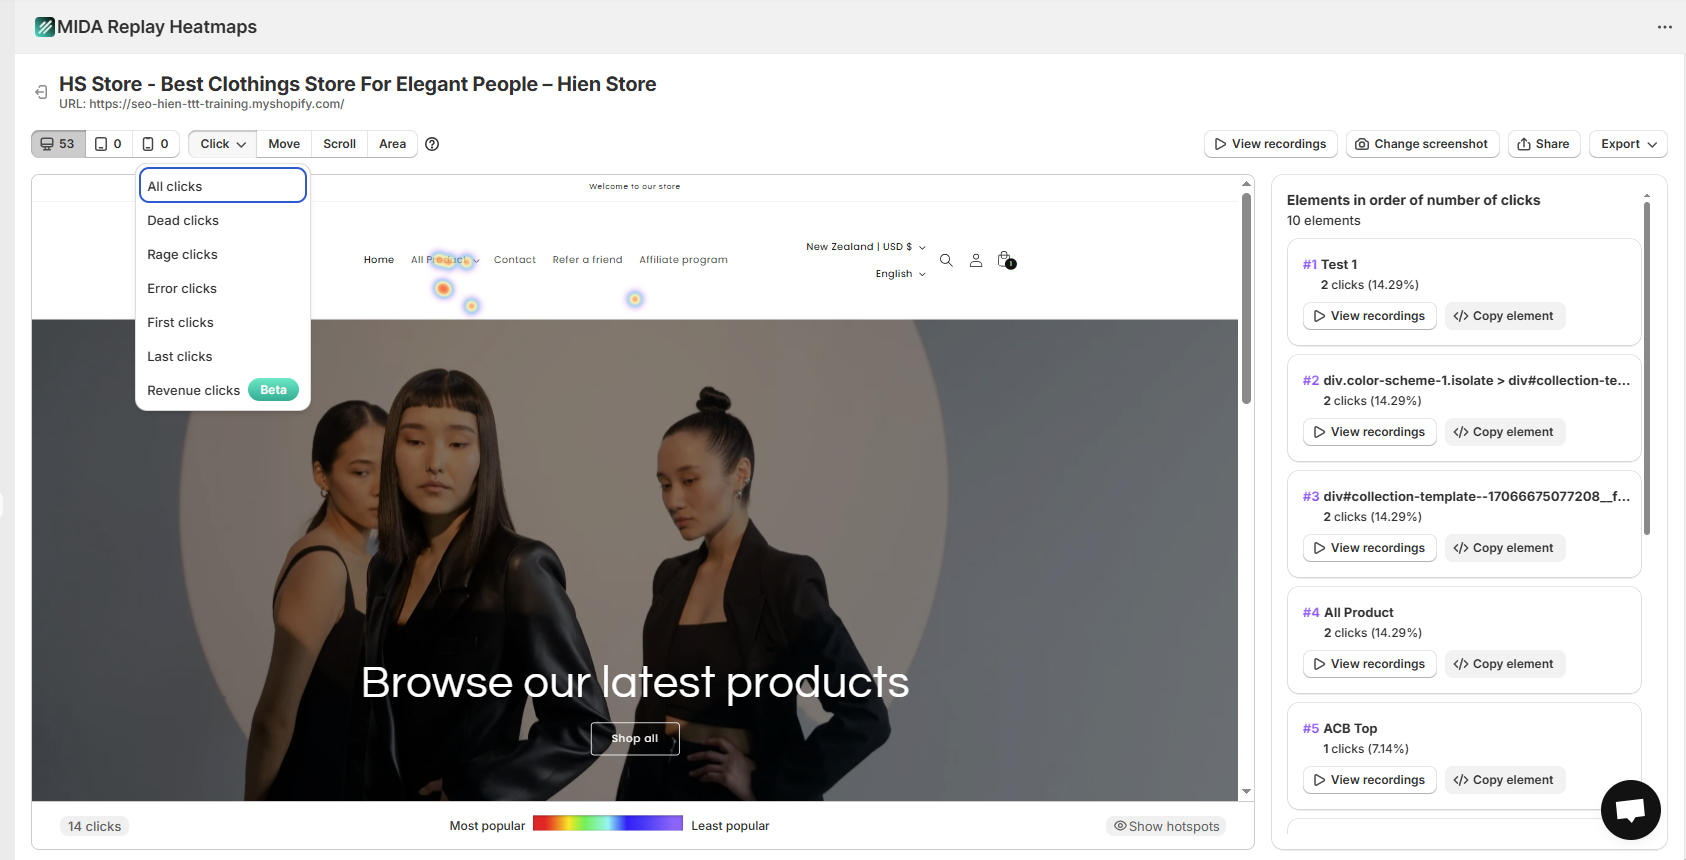1686x860 pixels.
Task: Expand the Export dropdown
Action: pyautogui.click(x=1628, y=144)
